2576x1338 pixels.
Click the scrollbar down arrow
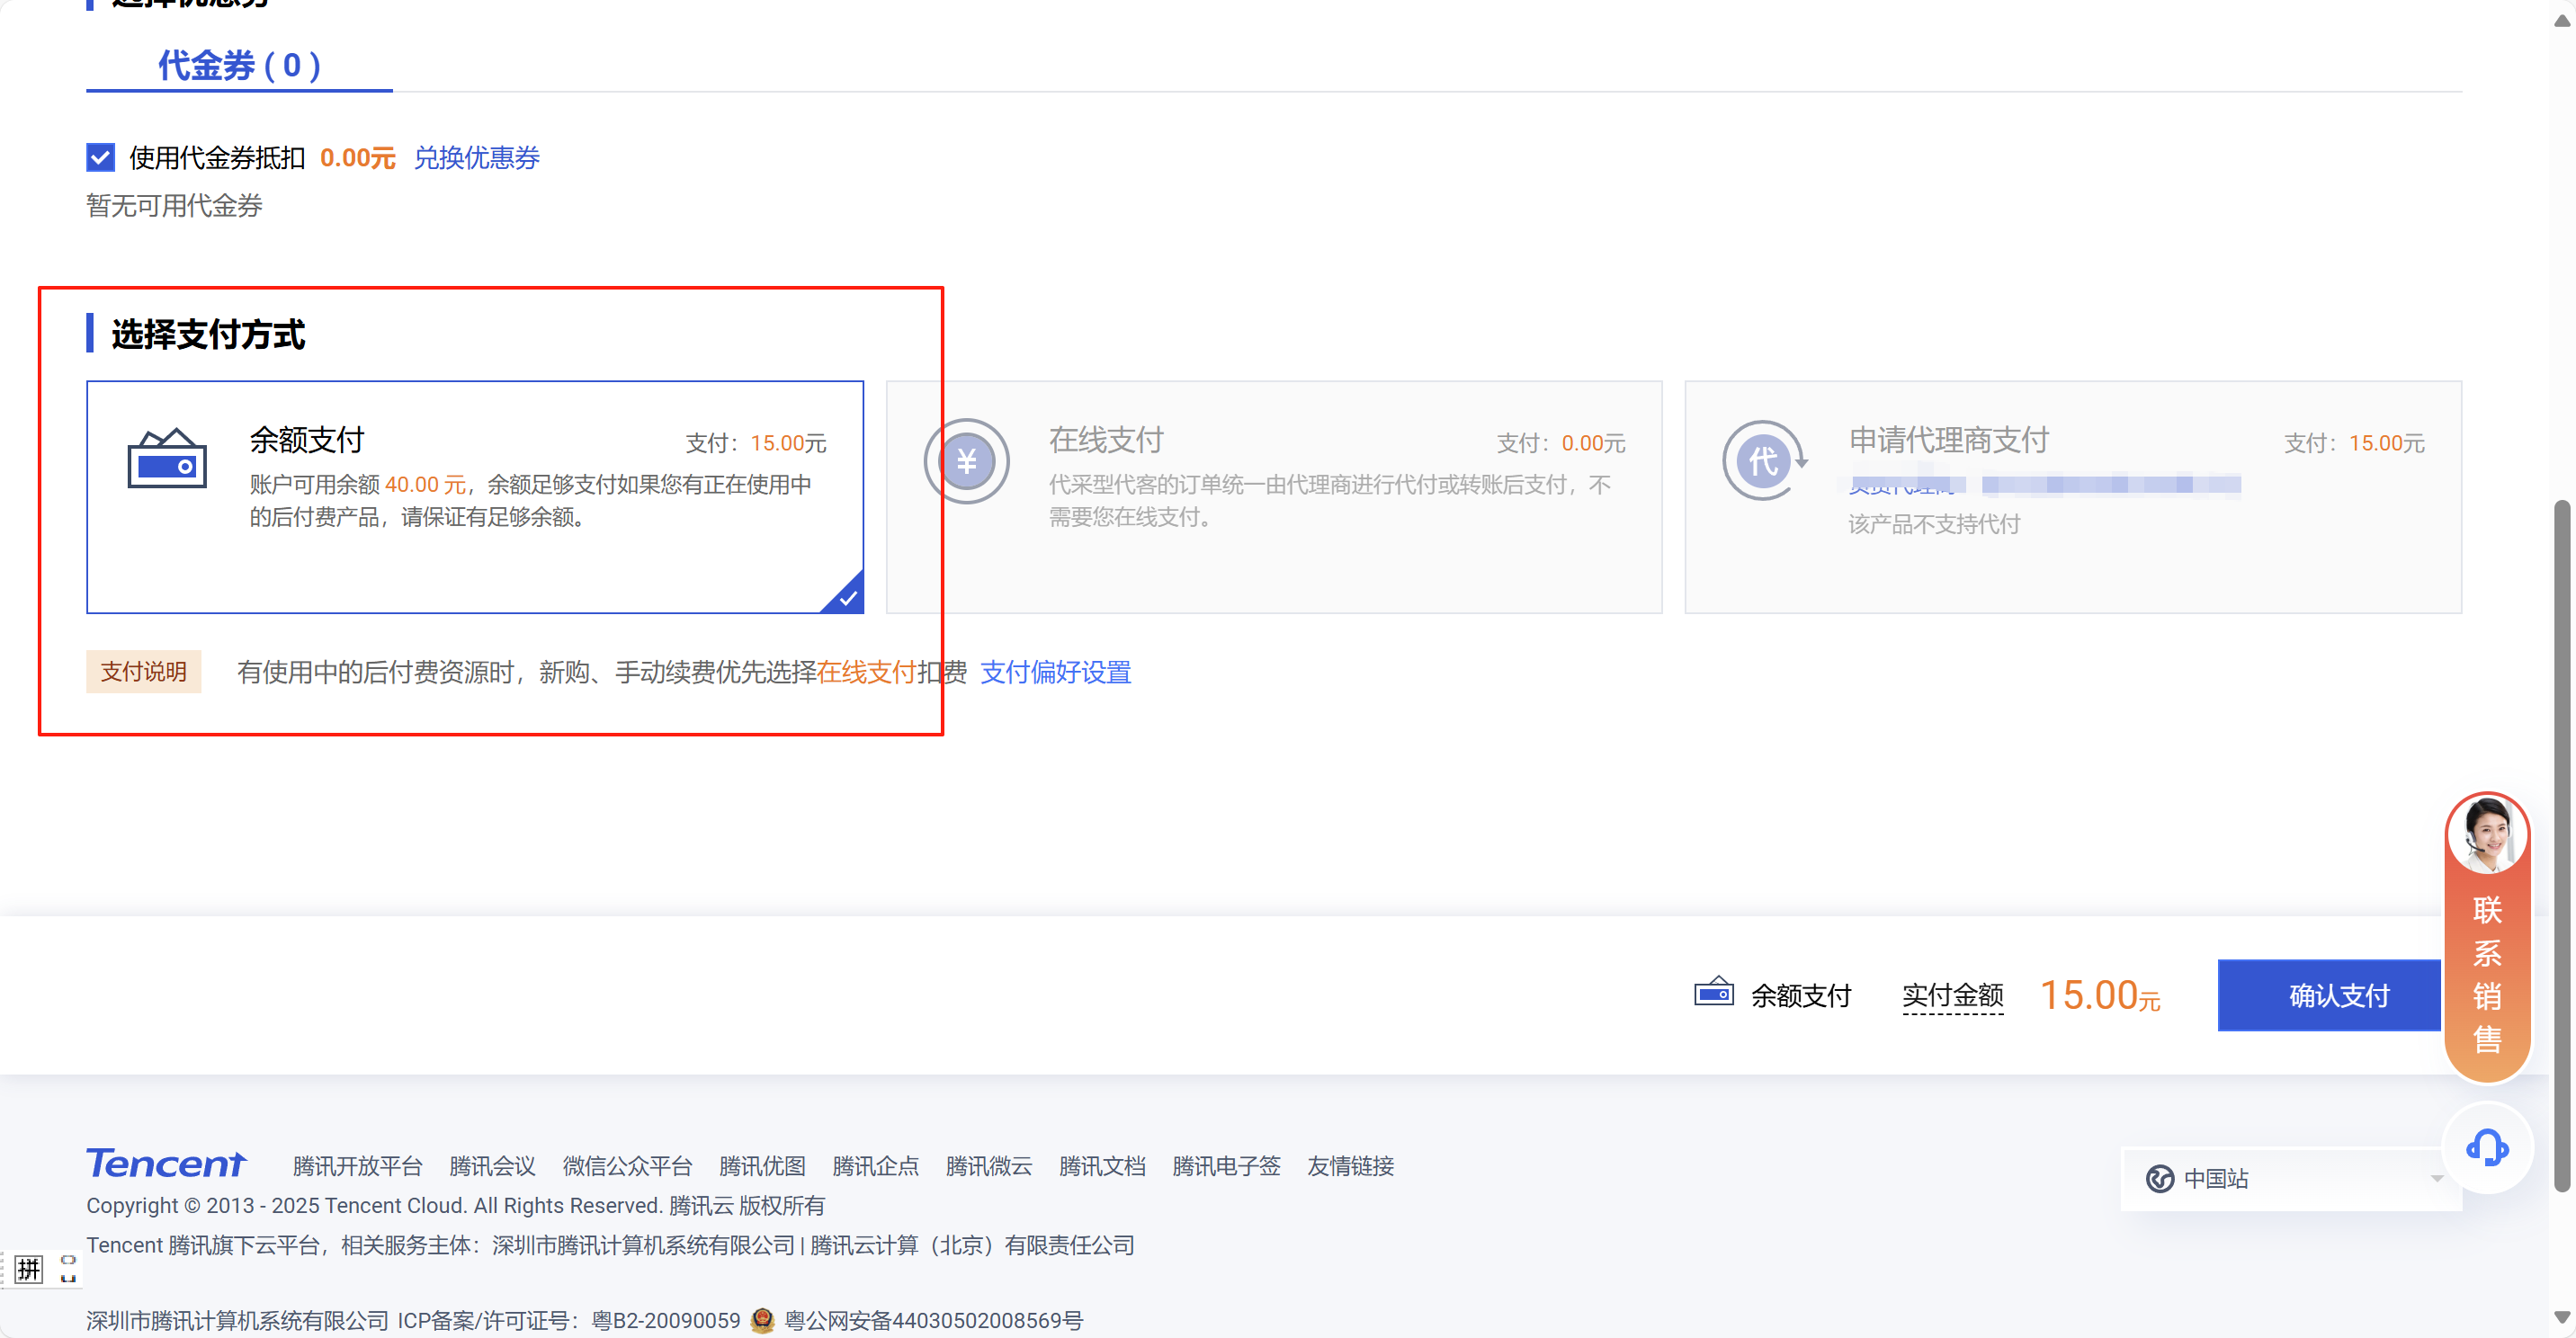click(x=2562, y=1317)
